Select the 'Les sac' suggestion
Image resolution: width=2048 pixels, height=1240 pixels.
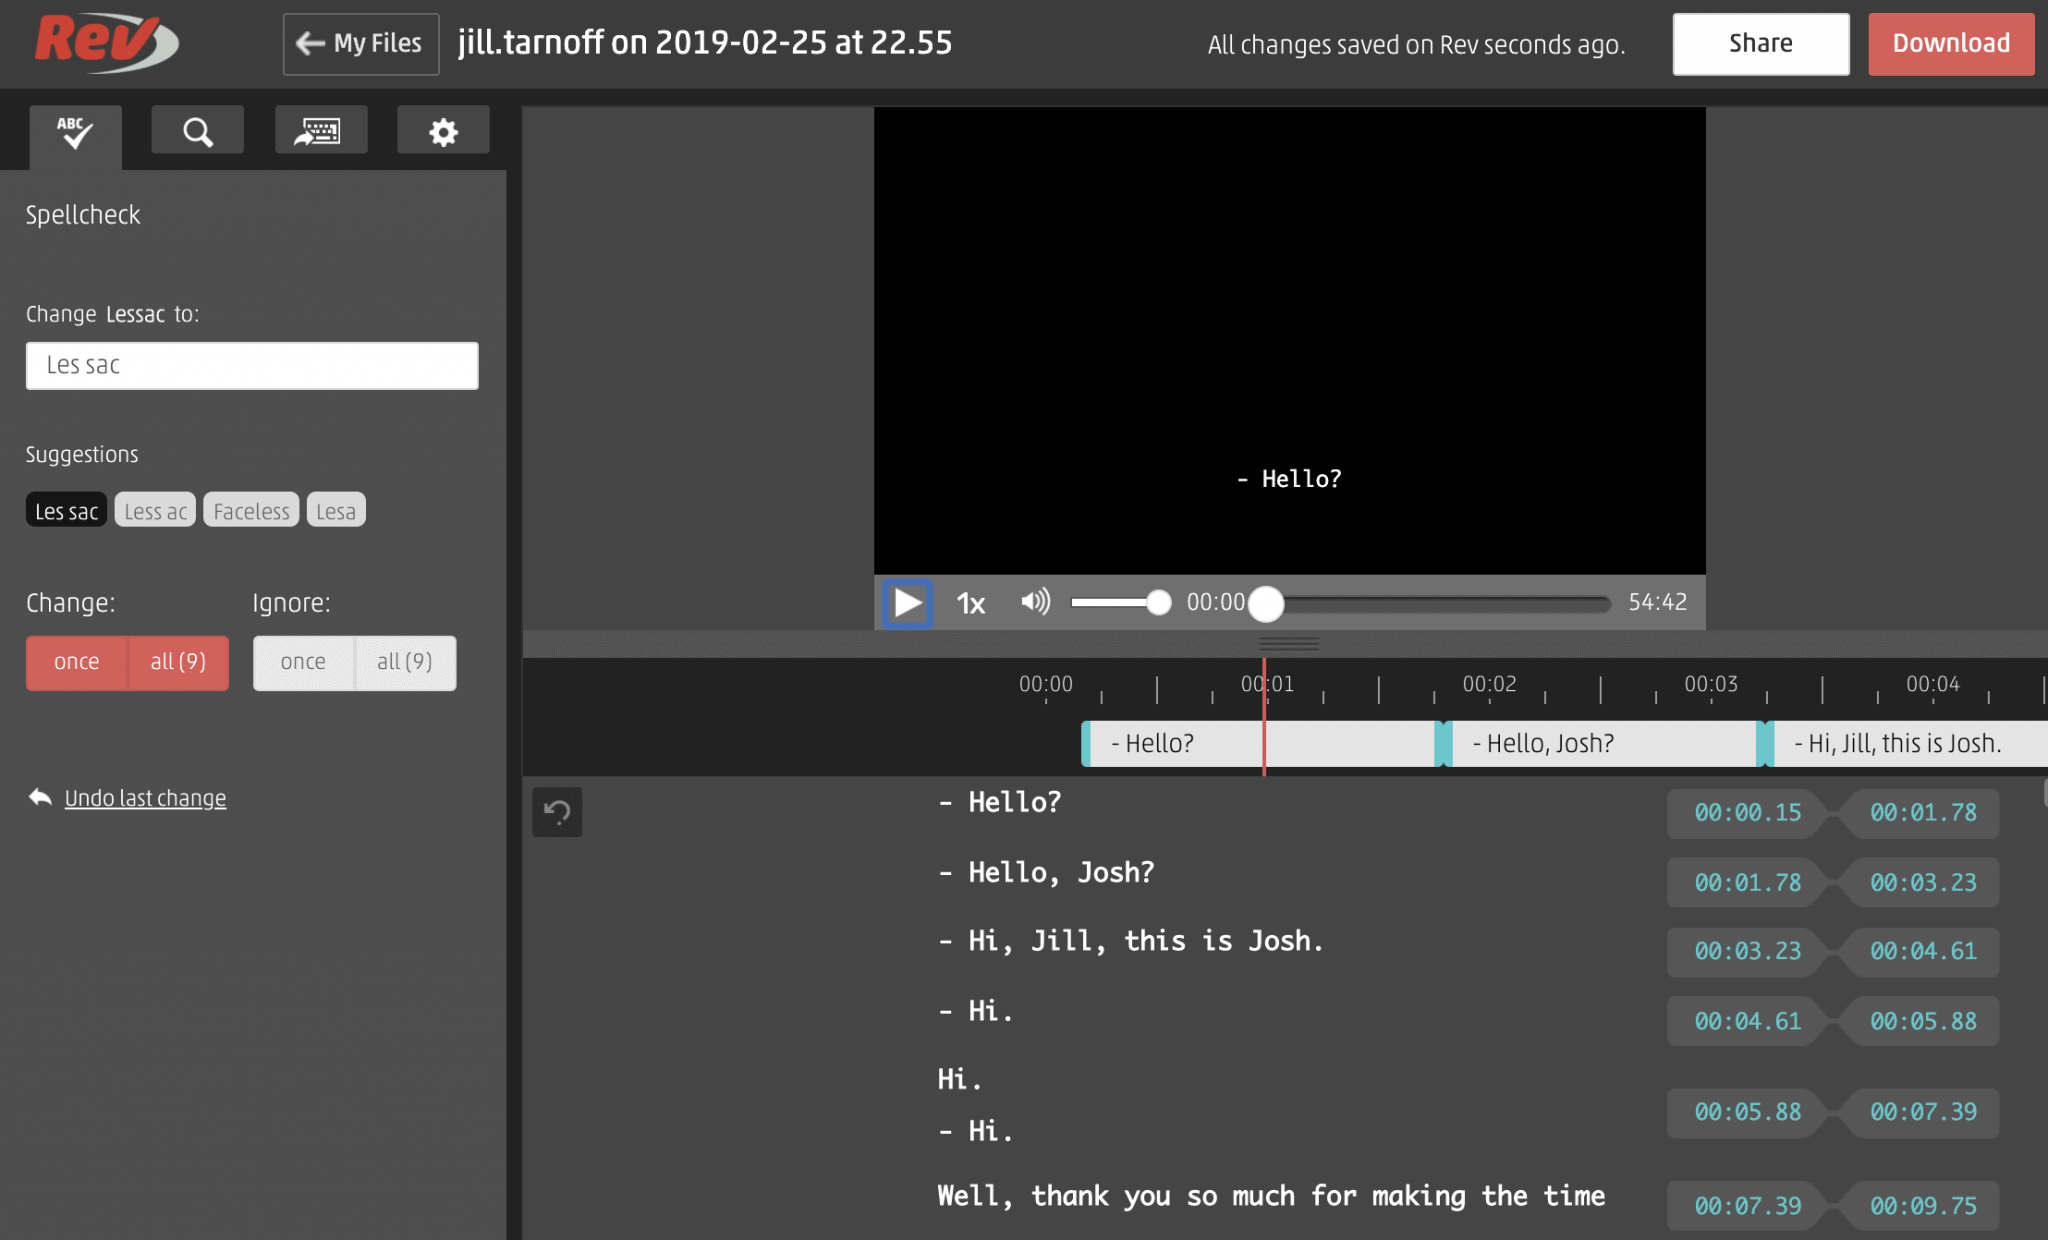click(x=65, y=509)
